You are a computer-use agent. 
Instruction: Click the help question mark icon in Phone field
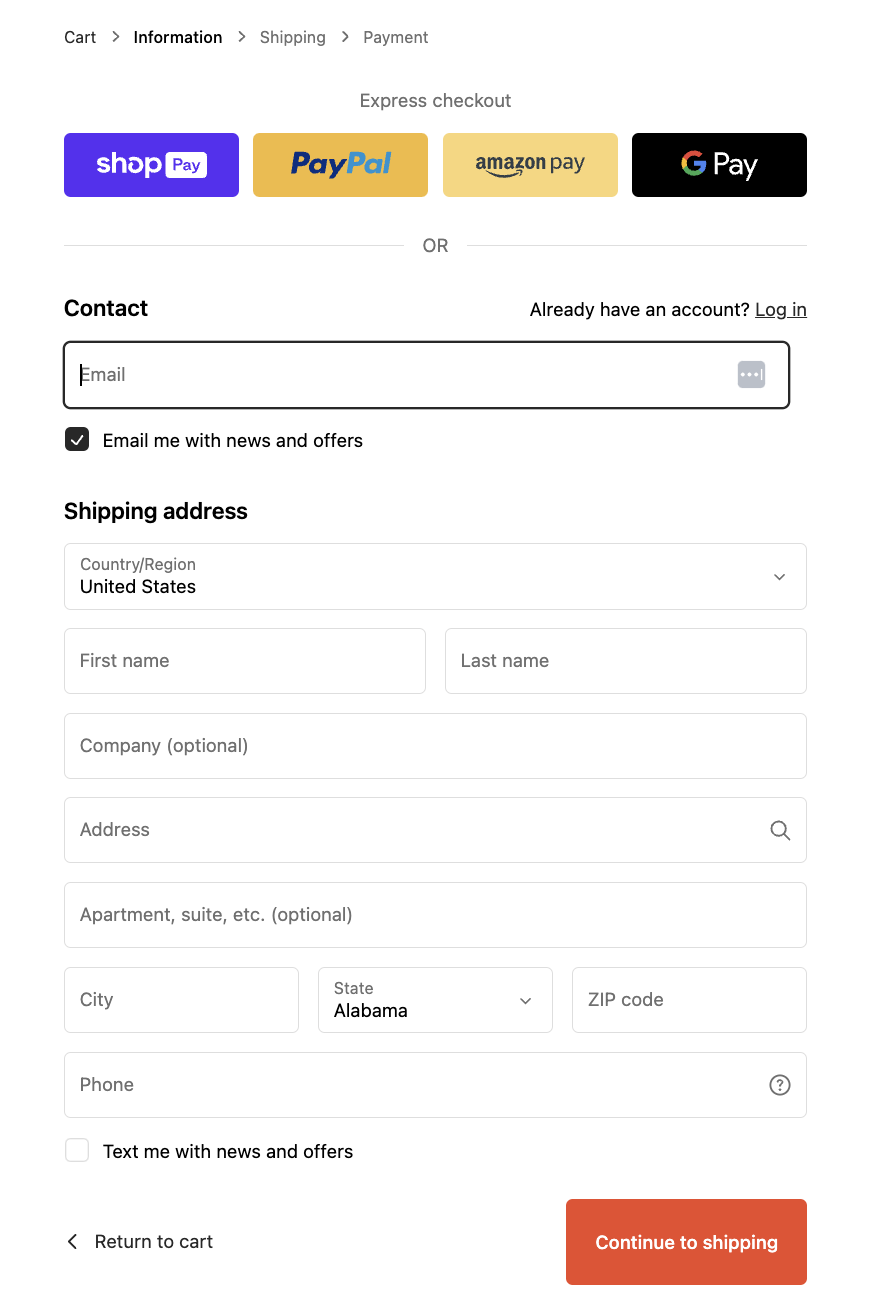point(780,1085)
